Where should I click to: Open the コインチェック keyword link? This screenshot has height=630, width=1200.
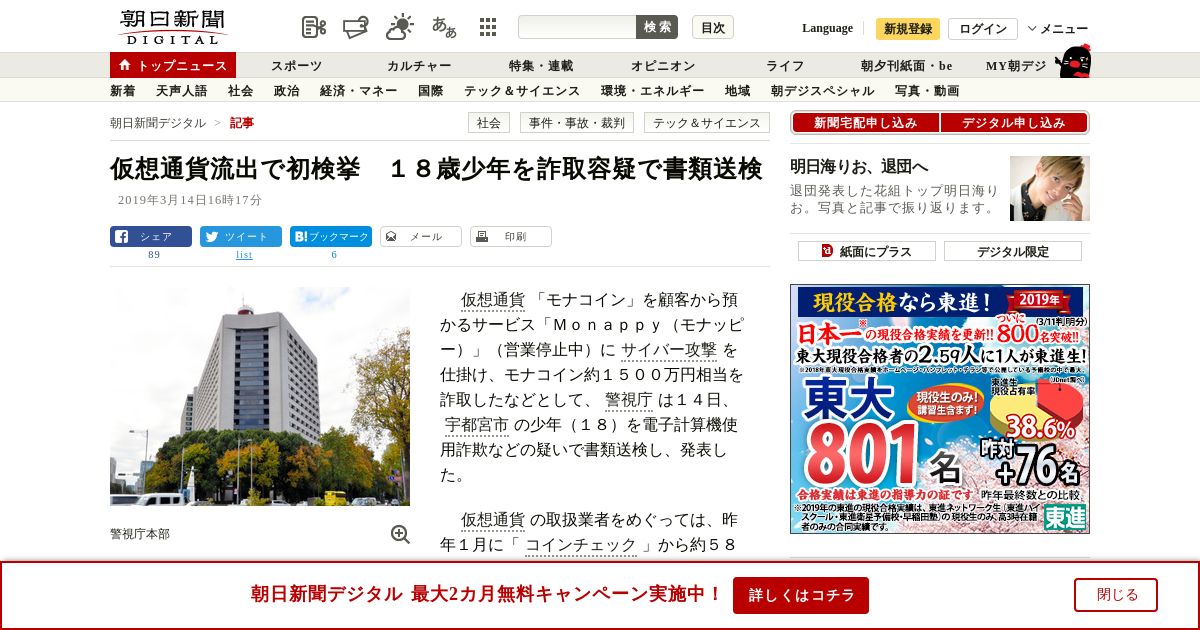click(x=581, y=545)
